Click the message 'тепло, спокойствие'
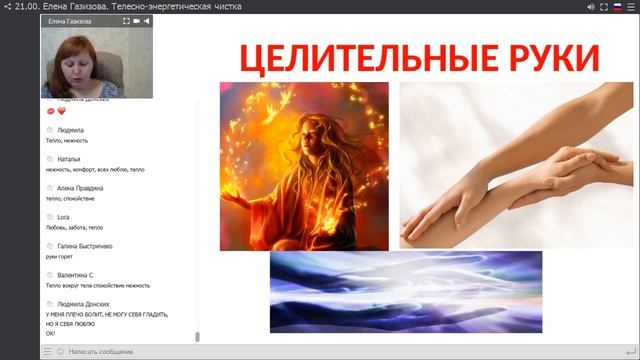 [70, 198]
